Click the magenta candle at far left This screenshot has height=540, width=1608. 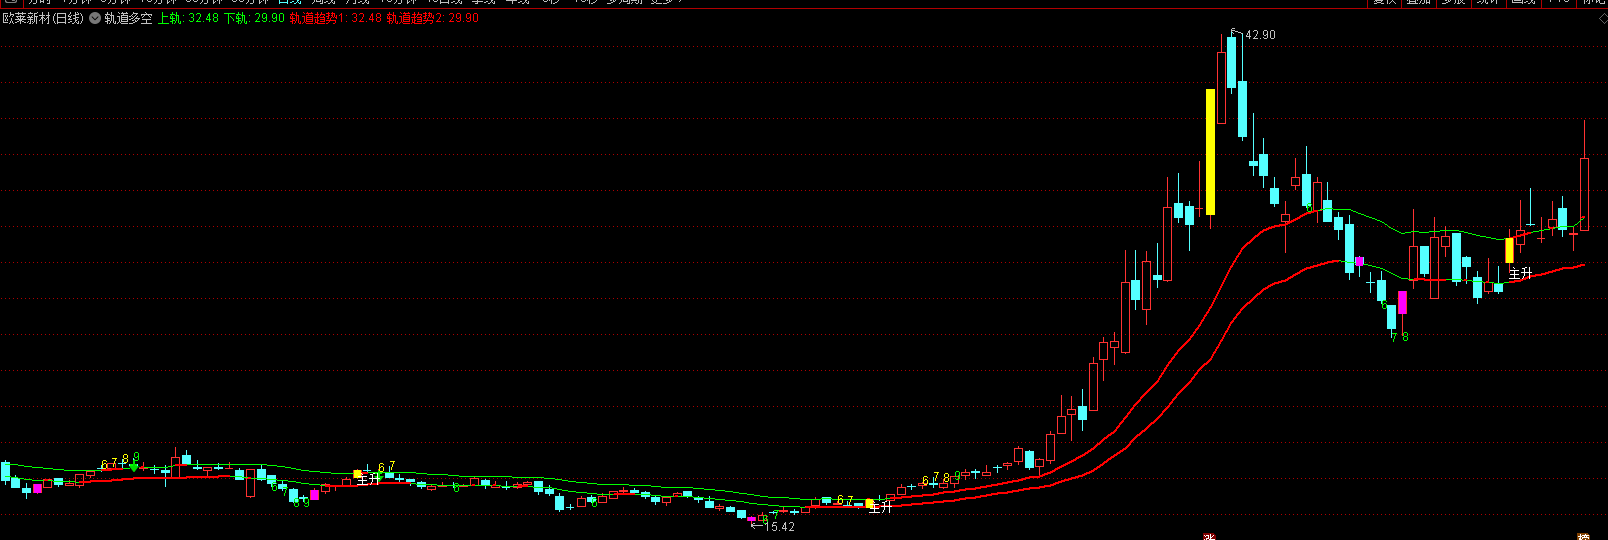pos(38,488)
